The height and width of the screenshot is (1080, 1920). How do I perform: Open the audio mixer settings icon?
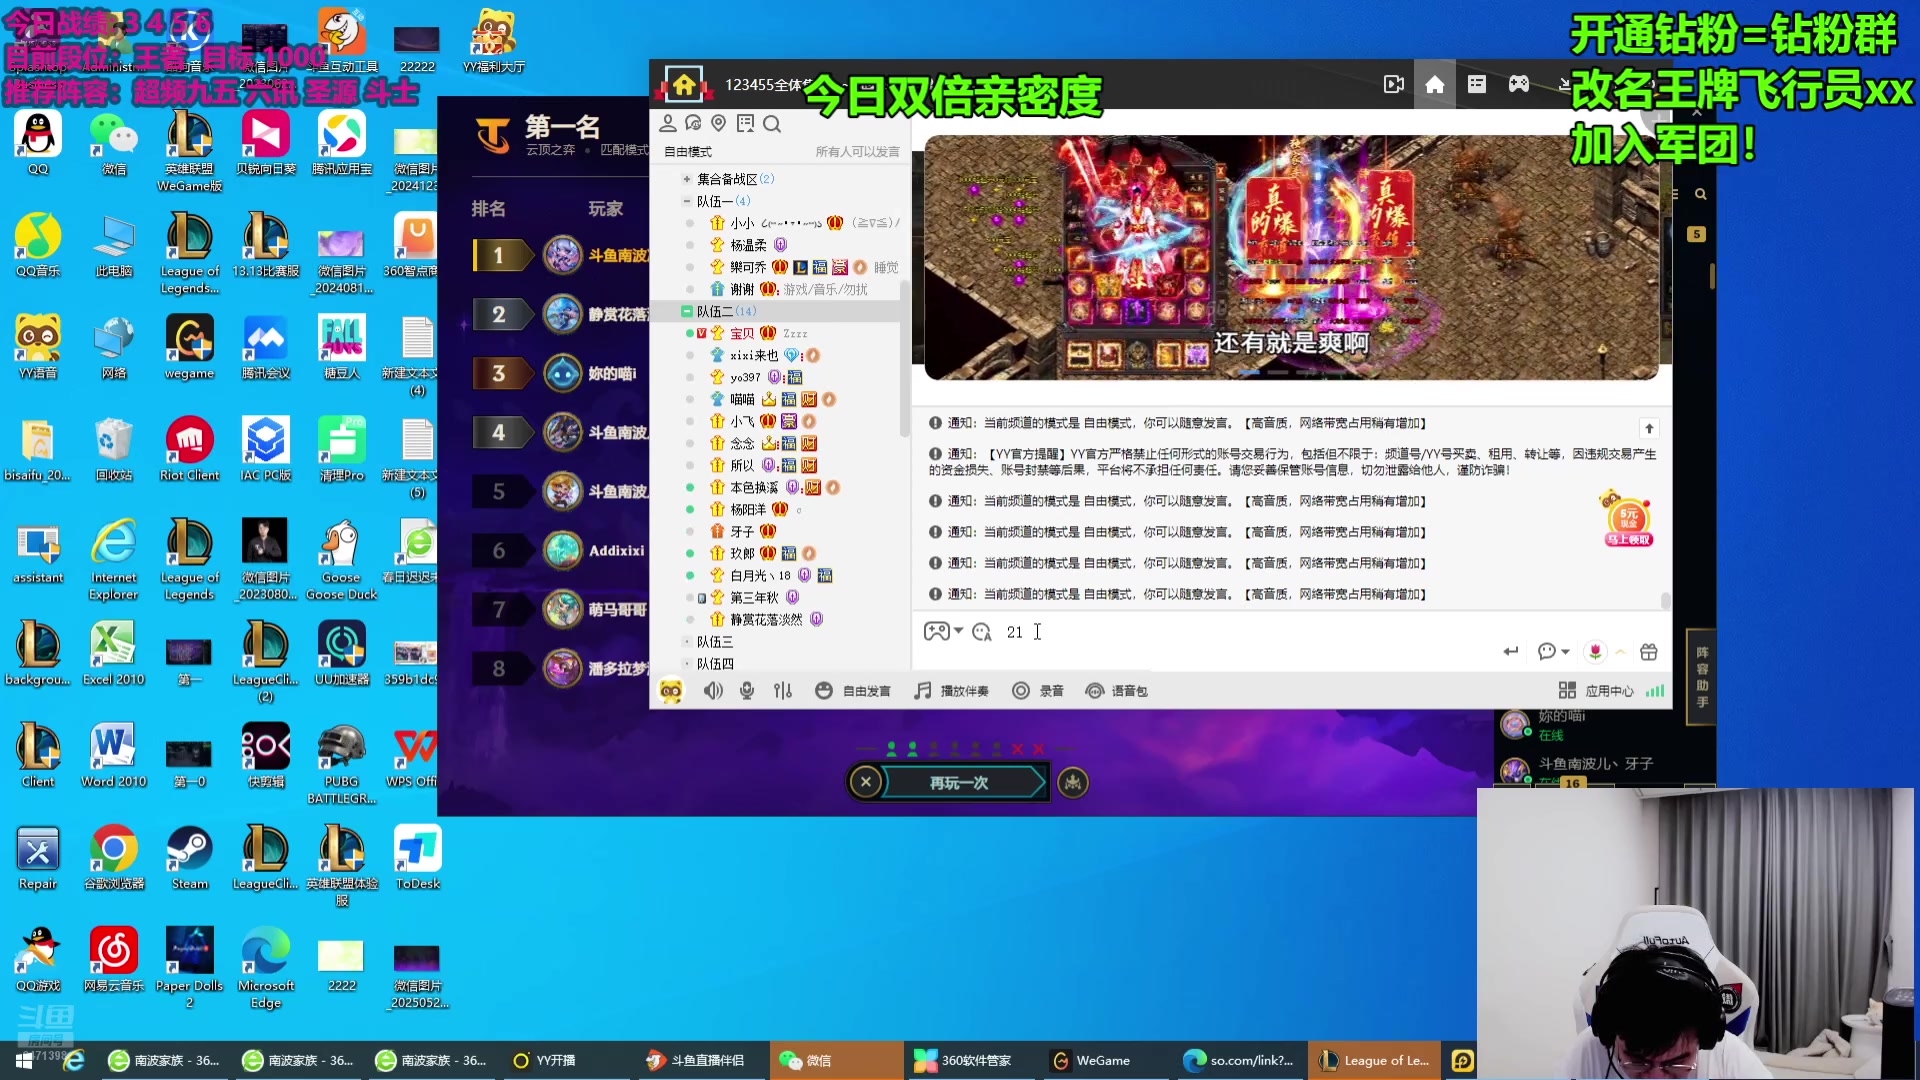pyautogui.click(x=783, y=691)
